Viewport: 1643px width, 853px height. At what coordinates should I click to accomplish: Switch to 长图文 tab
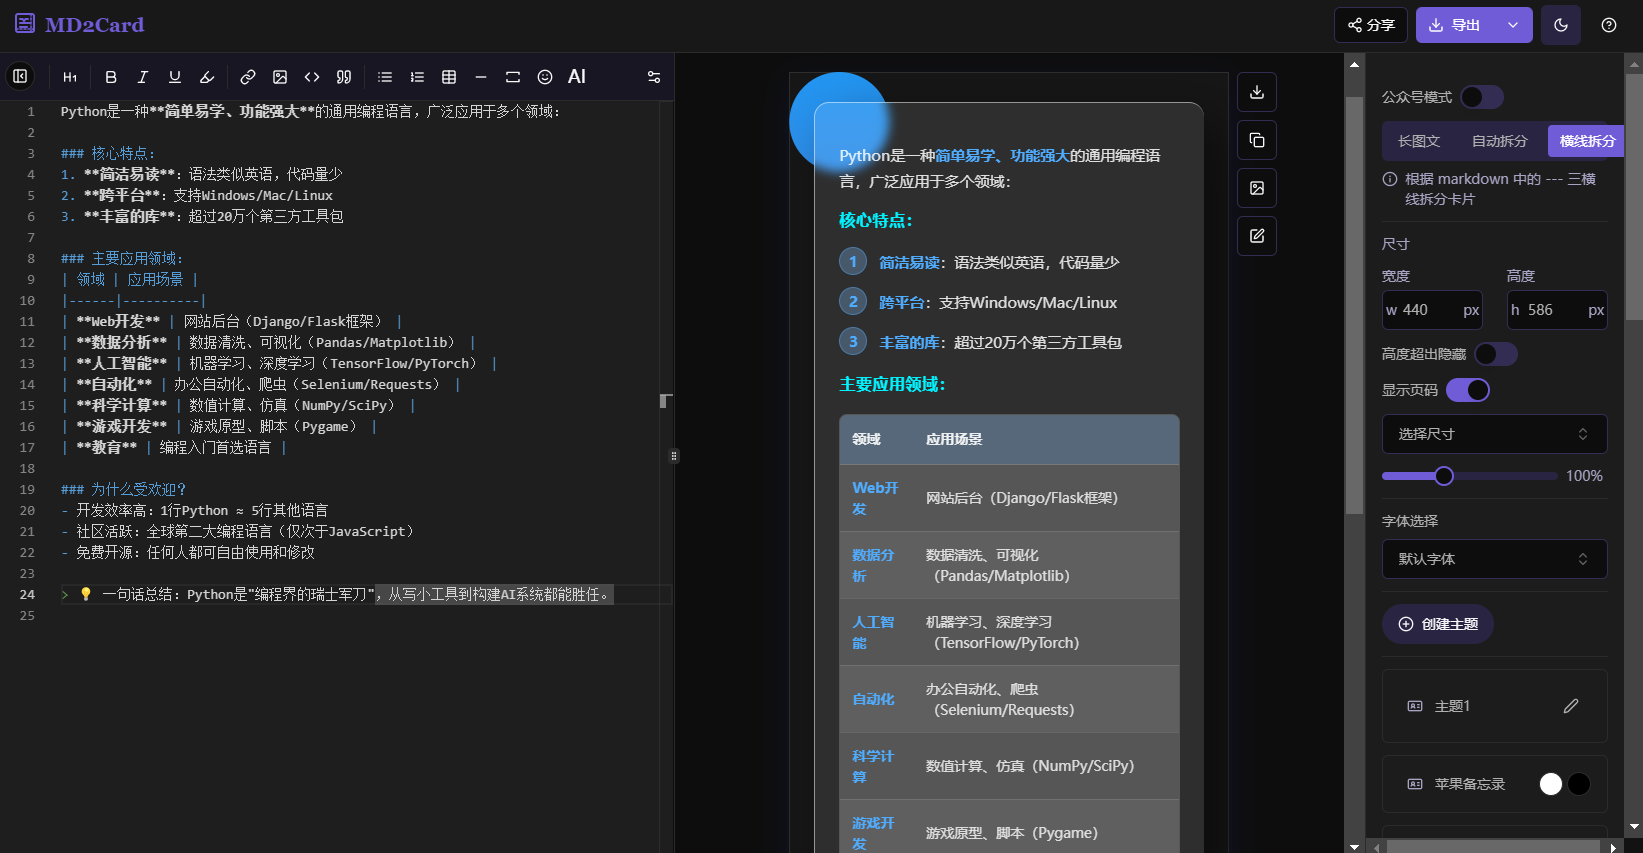coord(1419,141)
